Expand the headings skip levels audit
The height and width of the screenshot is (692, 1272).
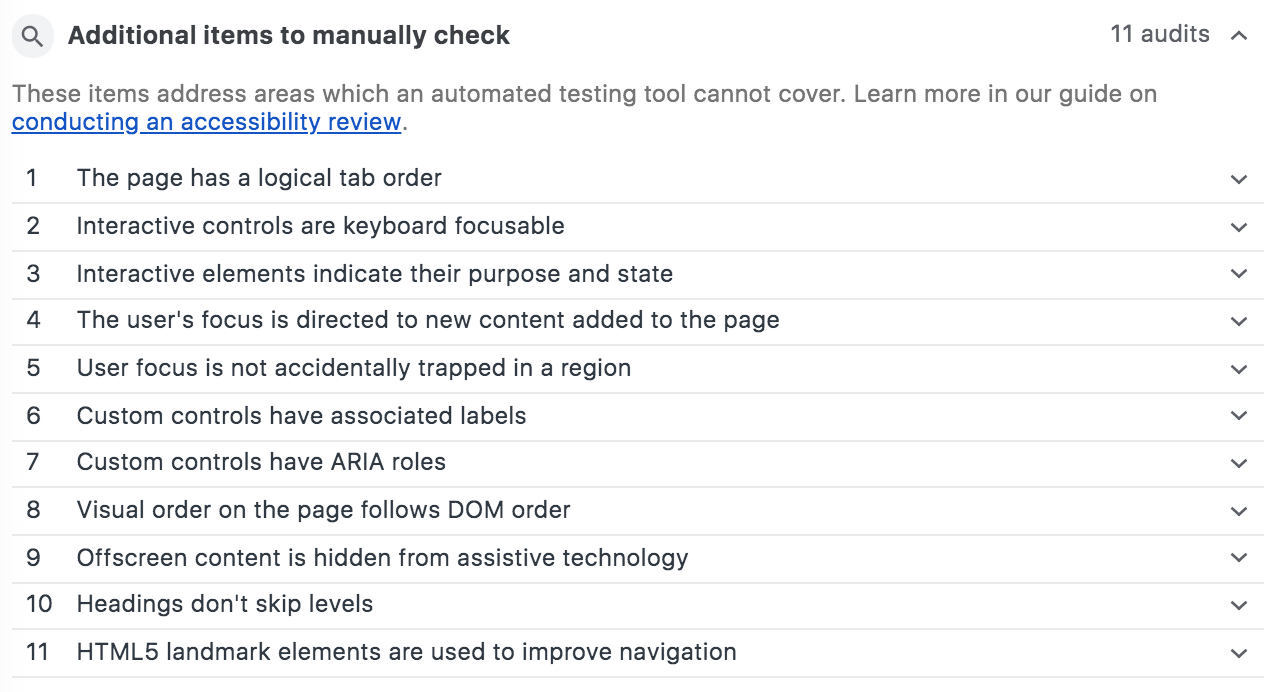[x=1237, y=605]
